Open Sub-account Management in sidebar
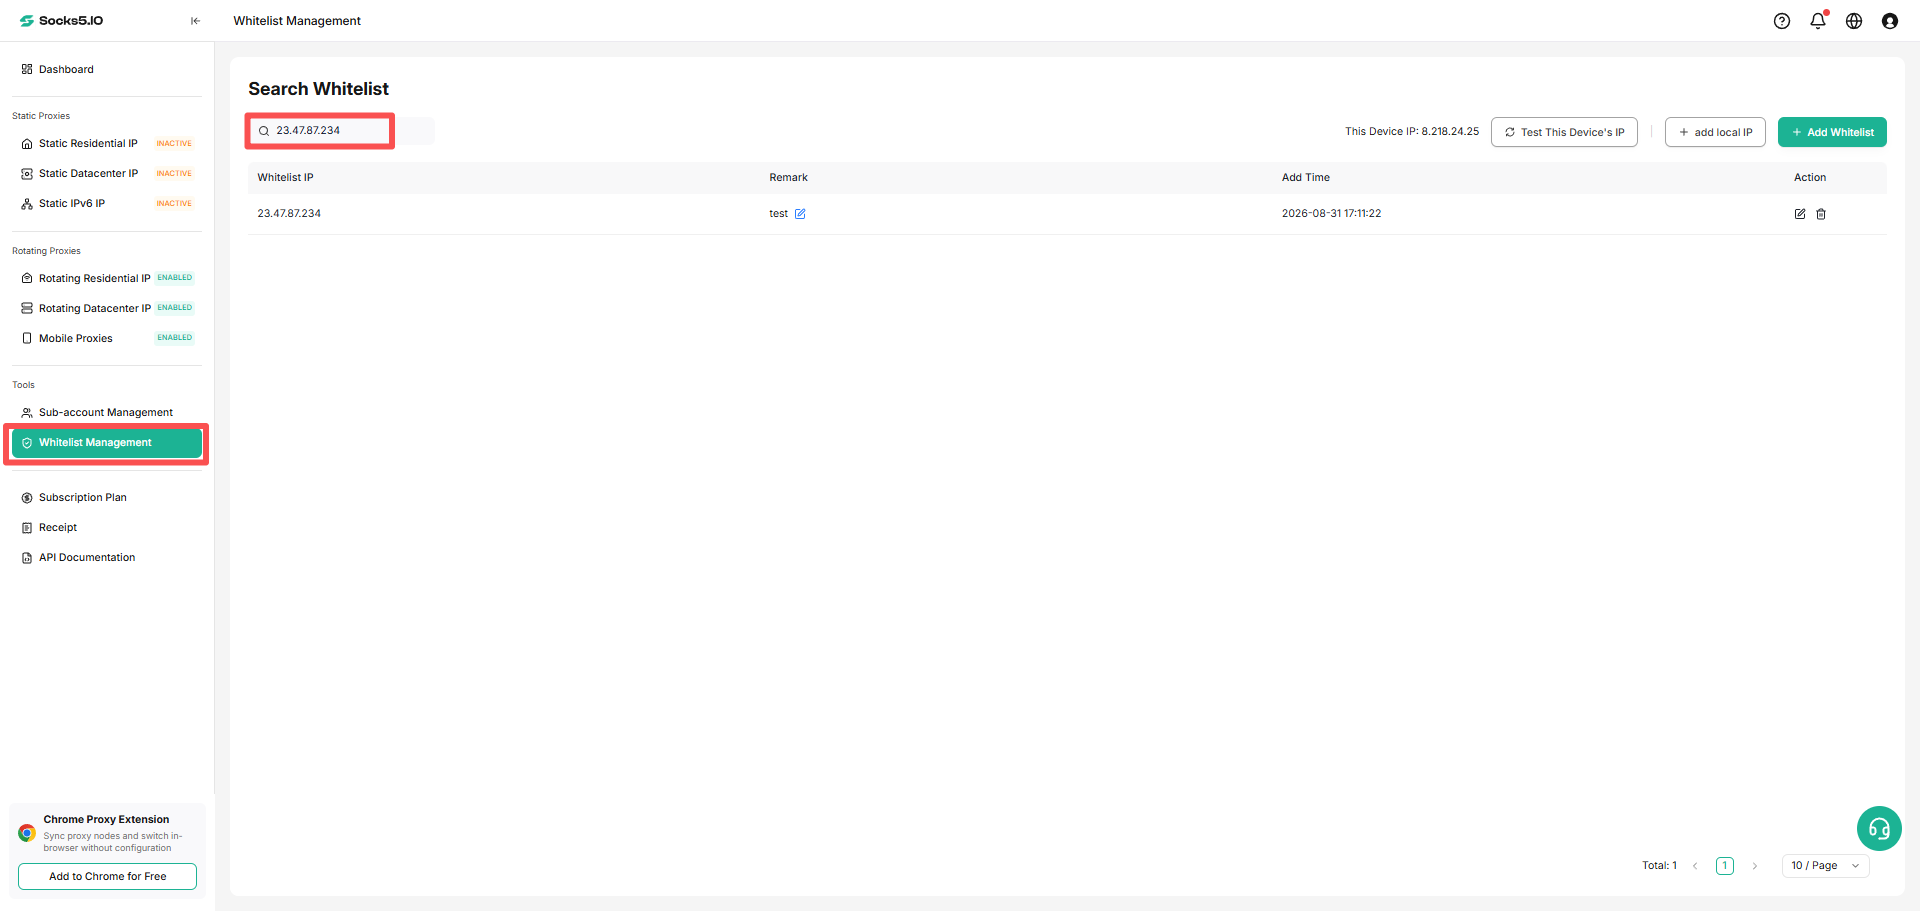 pyautogui.click(x=106, y=413)
